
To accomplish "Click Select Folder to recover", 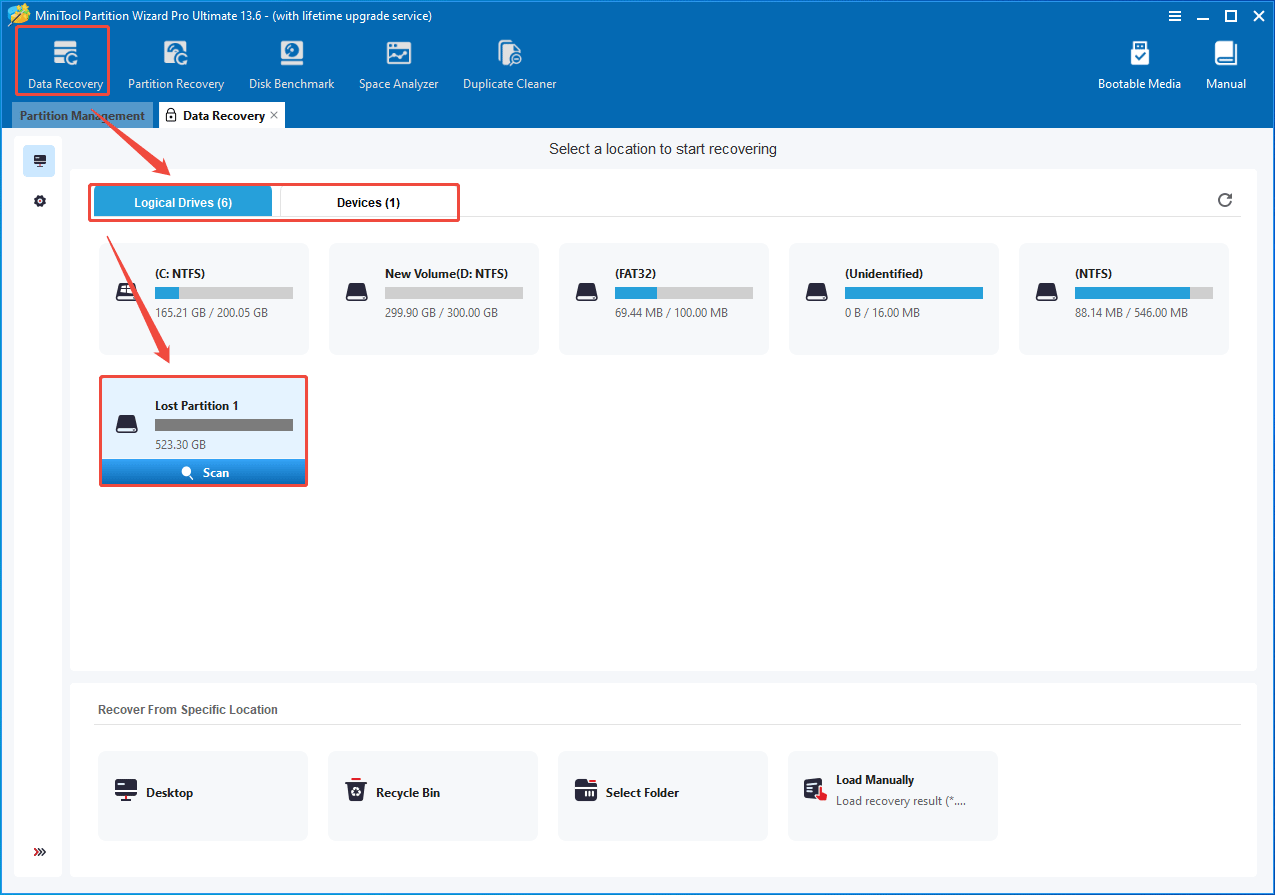I will (662, 793).
